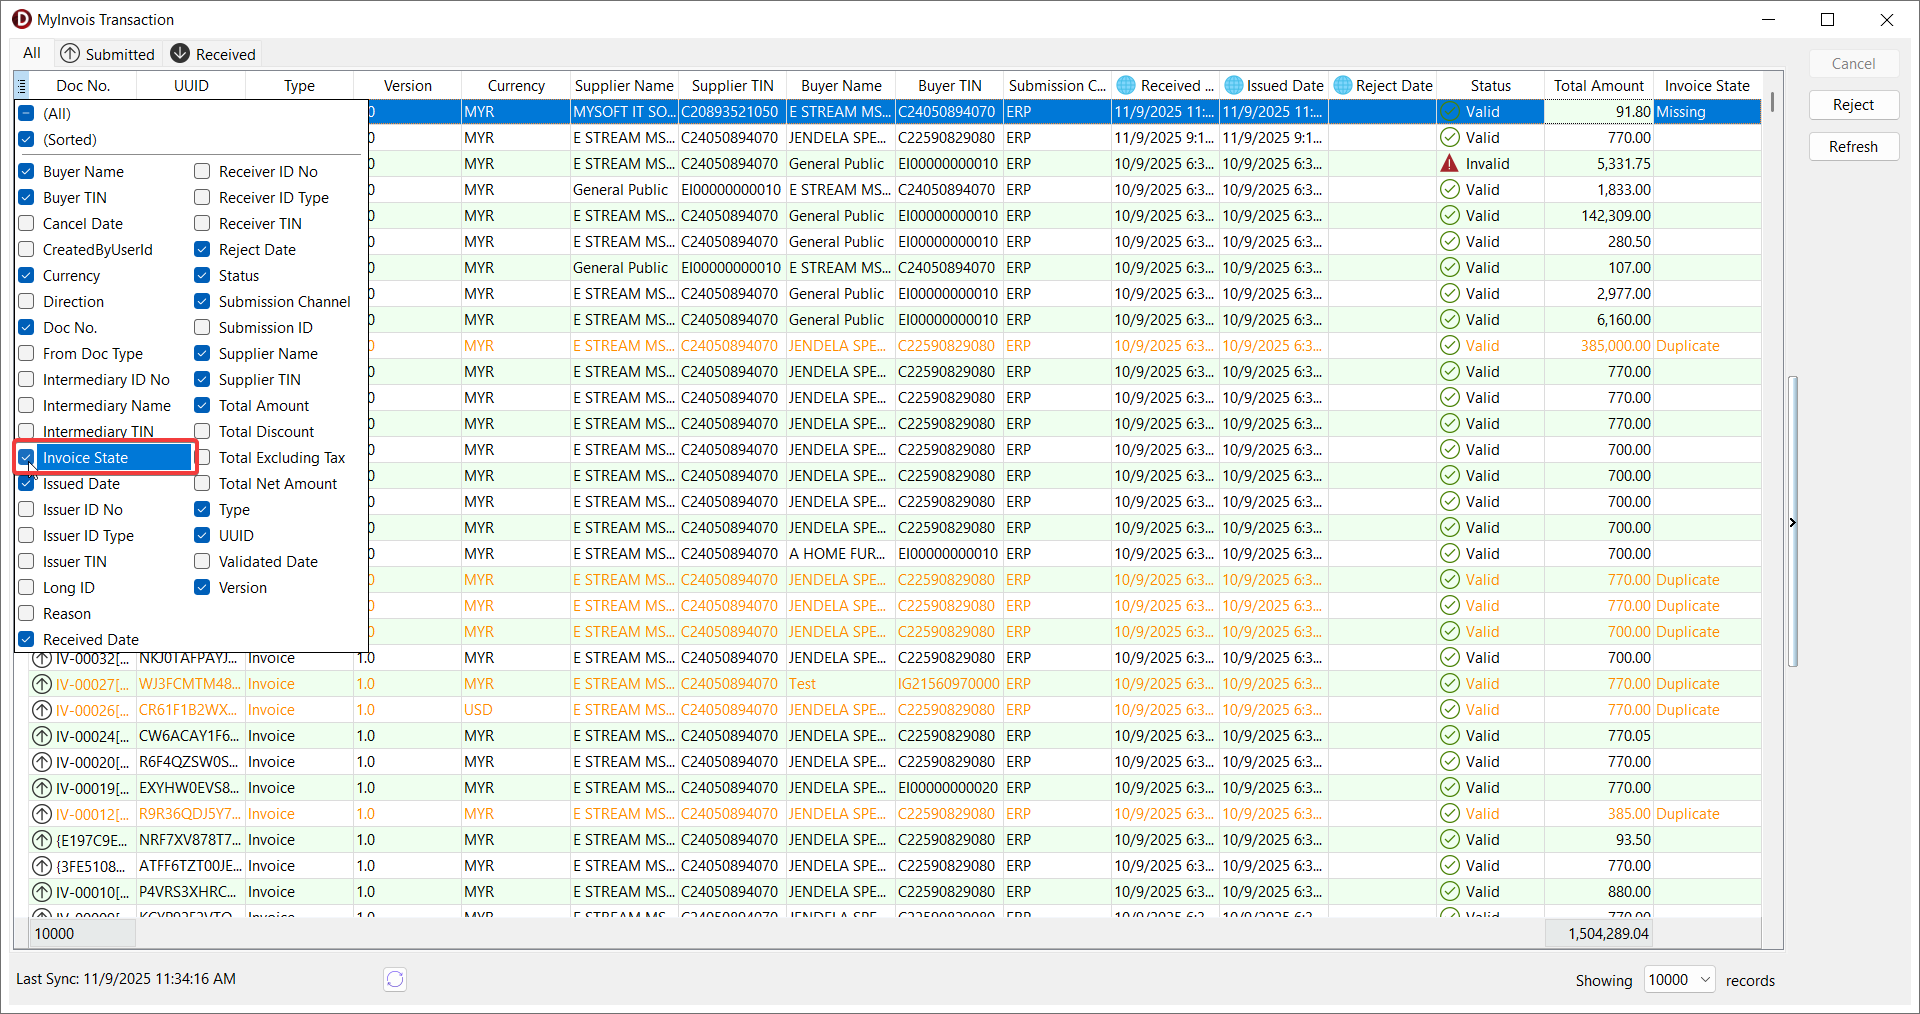
Task: Uncheck the Invoice State column checkbox
Action: click(27, 458)
